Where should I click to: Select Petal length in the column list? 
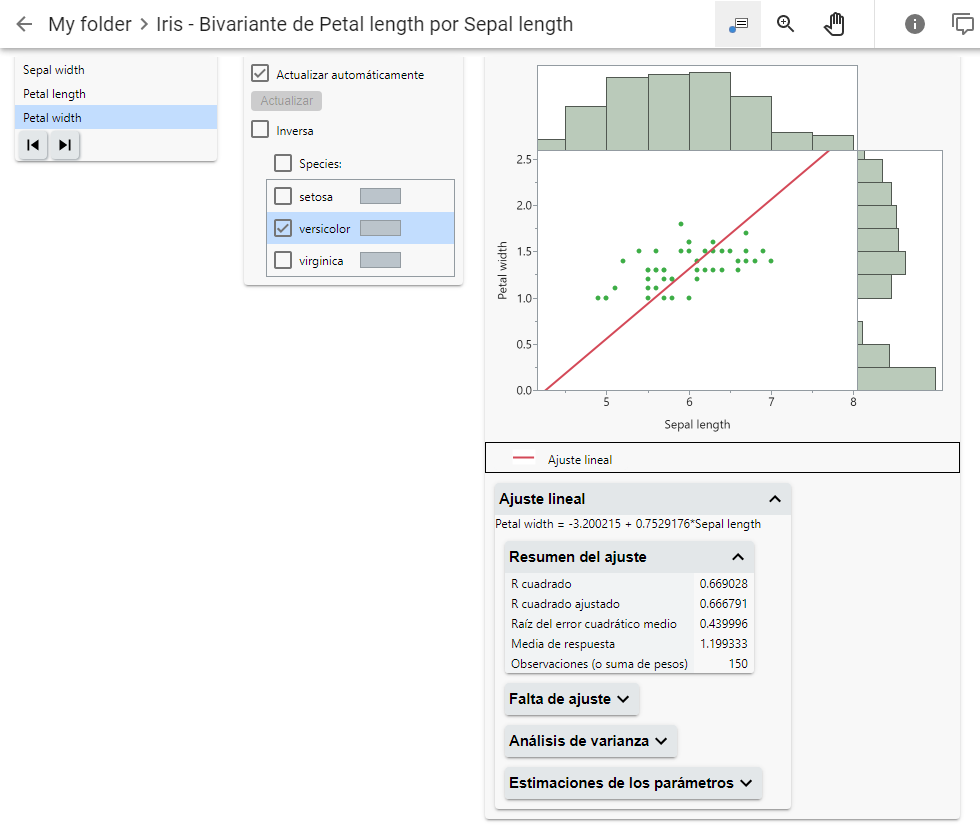point(55,94)
